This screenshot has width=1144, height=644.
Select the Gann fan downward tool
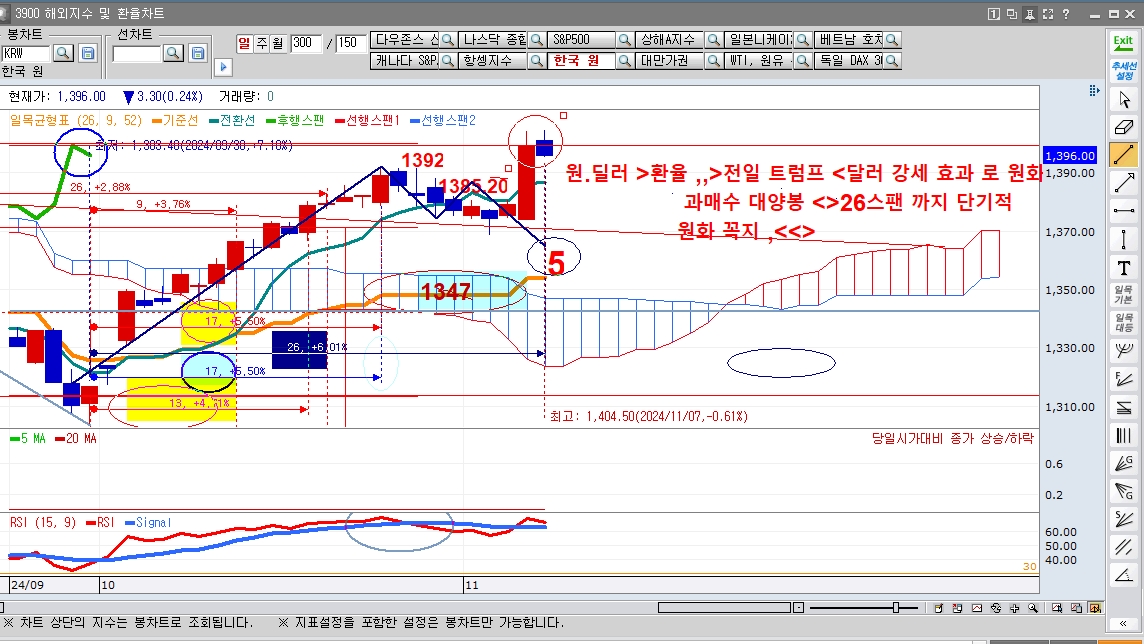1124,491
